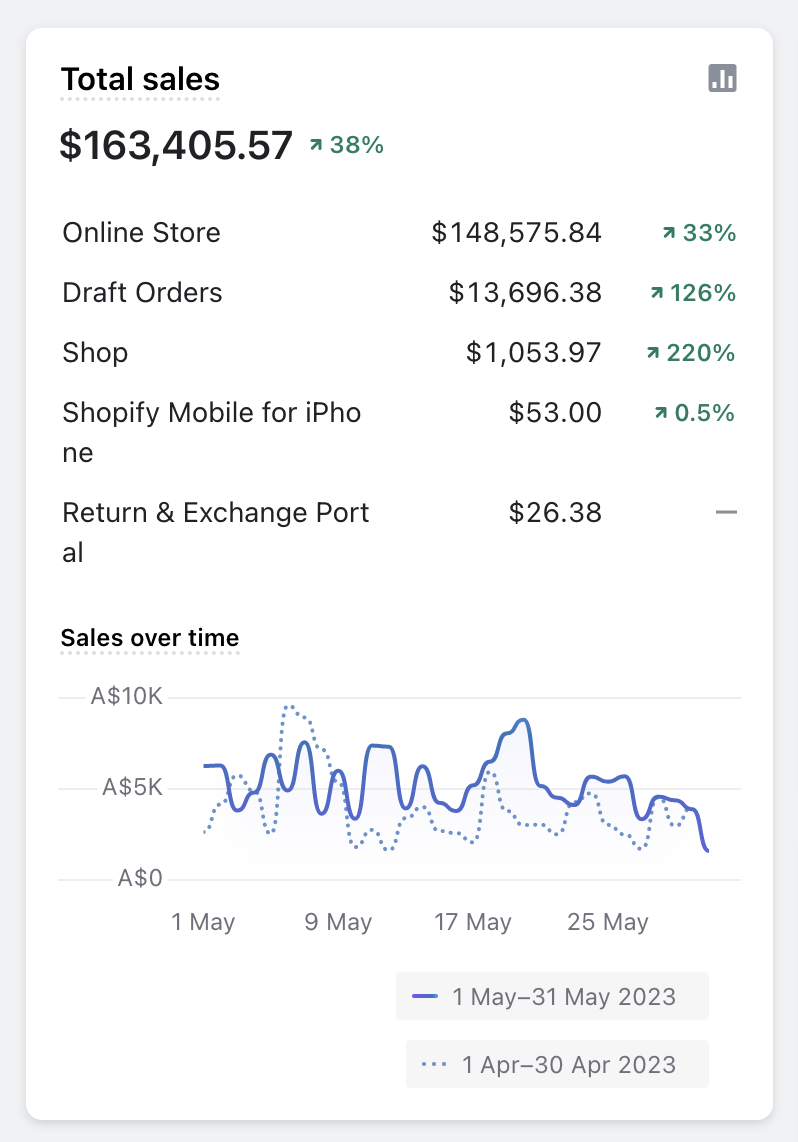798x1142 pixels.
Task: Click the dash next to Return & Exchange Portal
Action: (726, 513)
